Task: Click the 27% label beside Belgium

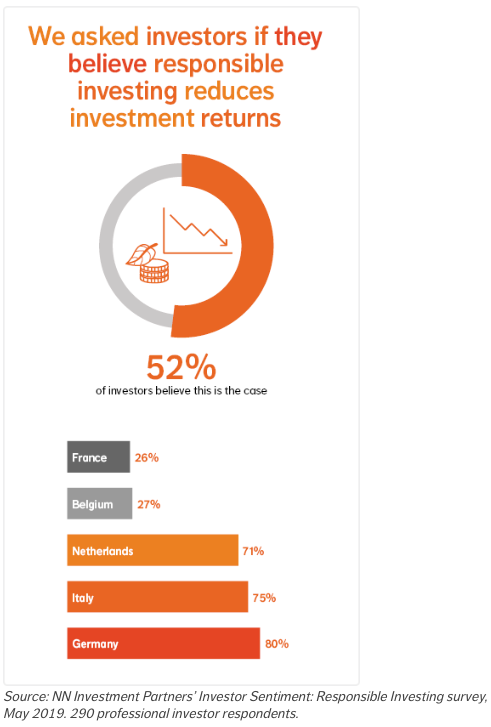Action: (x=148, y=504)
